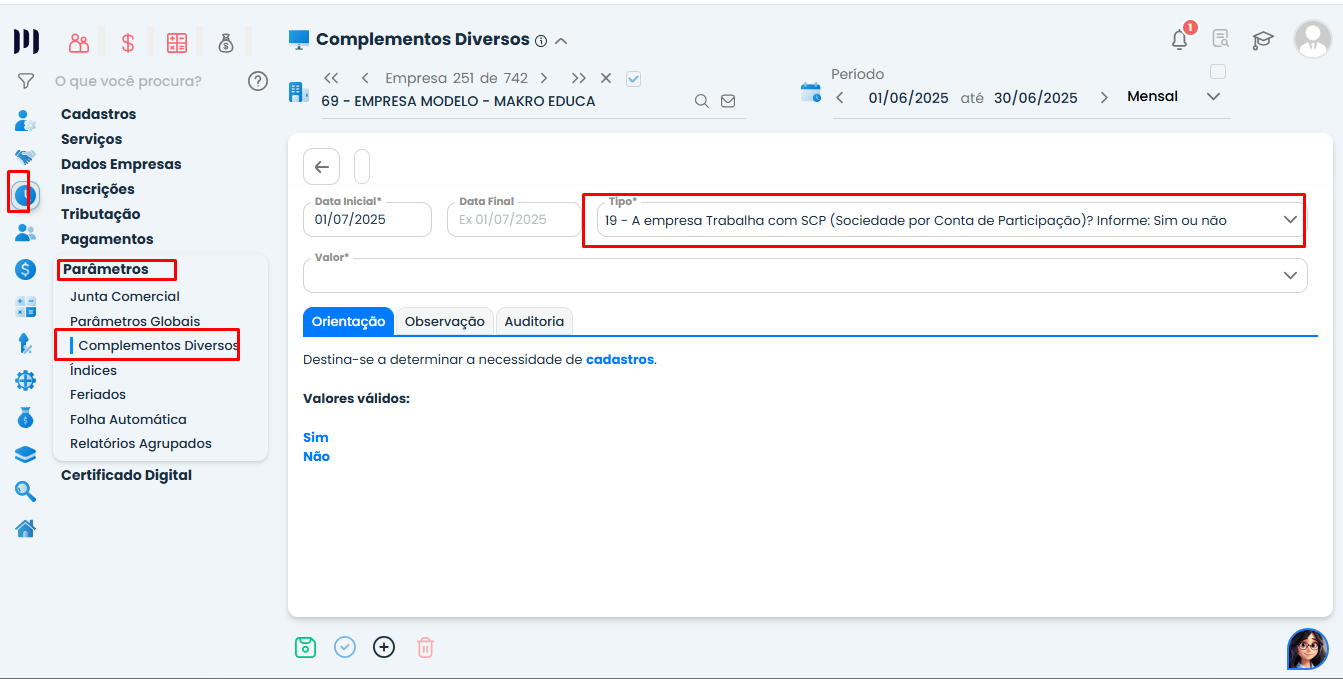Open the assistant avatar in bottom corner

[x=1308, y=649]
